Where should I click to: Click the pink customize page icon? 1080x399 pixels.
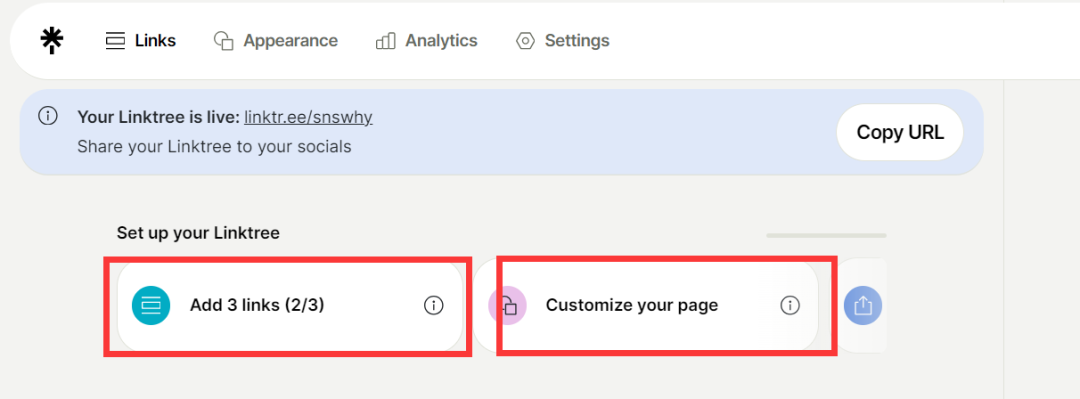tap(508, 305)
